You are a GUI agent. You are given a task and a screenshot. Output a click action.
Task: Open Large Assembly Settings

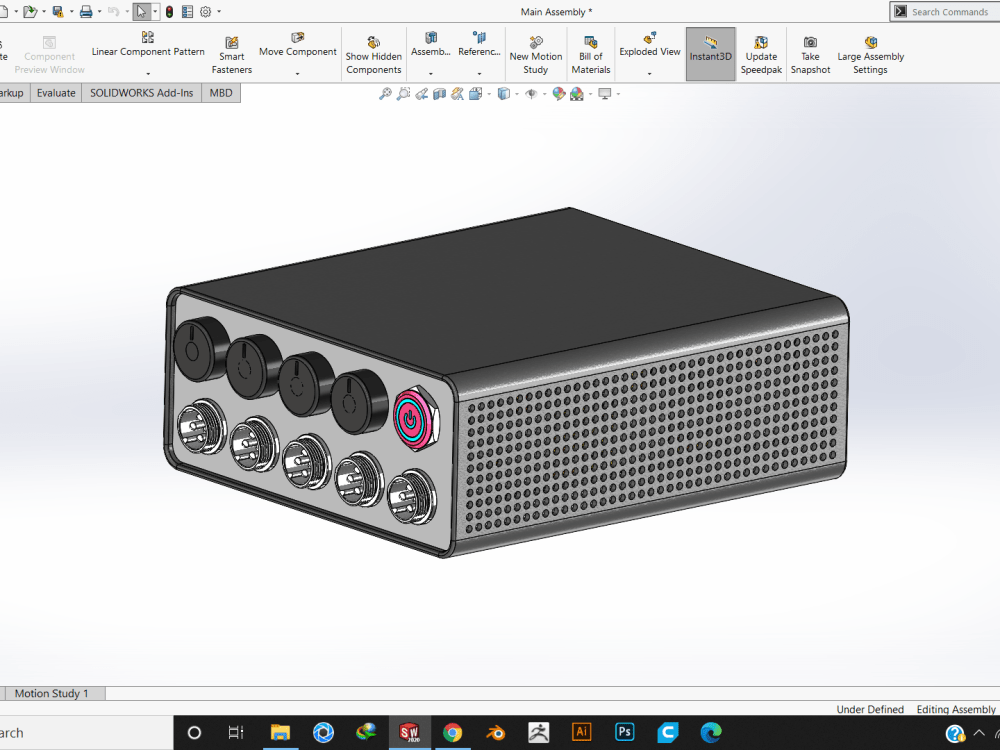pos(871,55)
